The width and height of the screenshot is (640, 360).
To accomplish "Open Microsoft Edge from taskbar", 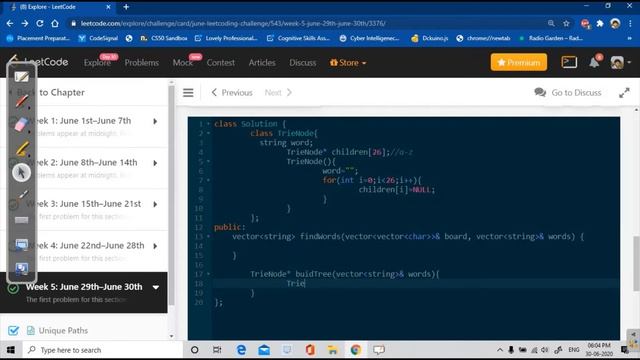I will click(241, 350).
